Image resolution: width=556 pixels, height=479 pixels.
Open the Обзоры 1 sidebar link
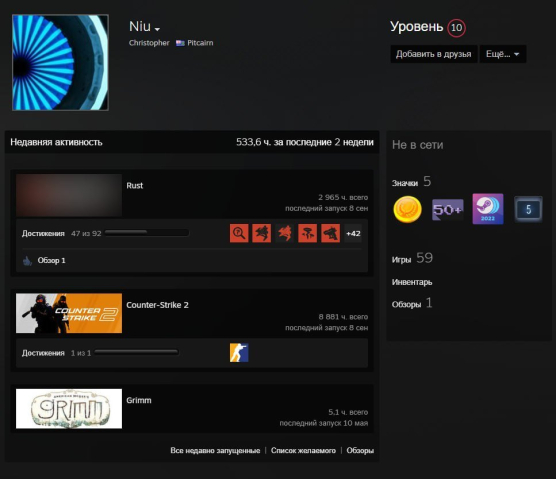click(412, 303)
